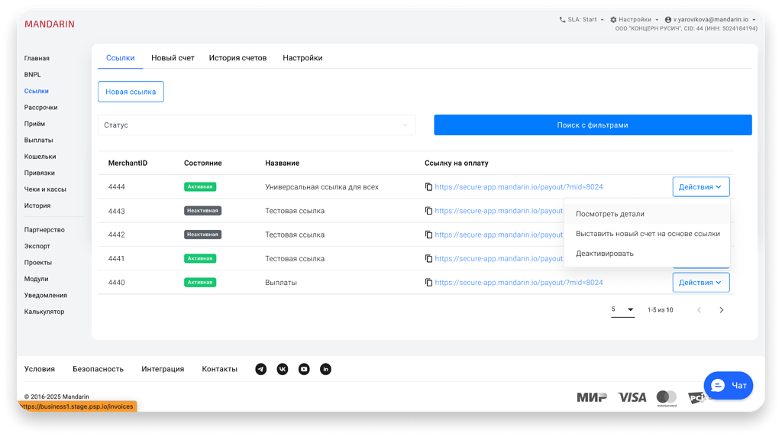Image resolution: width=782 pixels, height=438 pixels.
Task: Copy payment link for merchant 4440
Action: point(428,282)
